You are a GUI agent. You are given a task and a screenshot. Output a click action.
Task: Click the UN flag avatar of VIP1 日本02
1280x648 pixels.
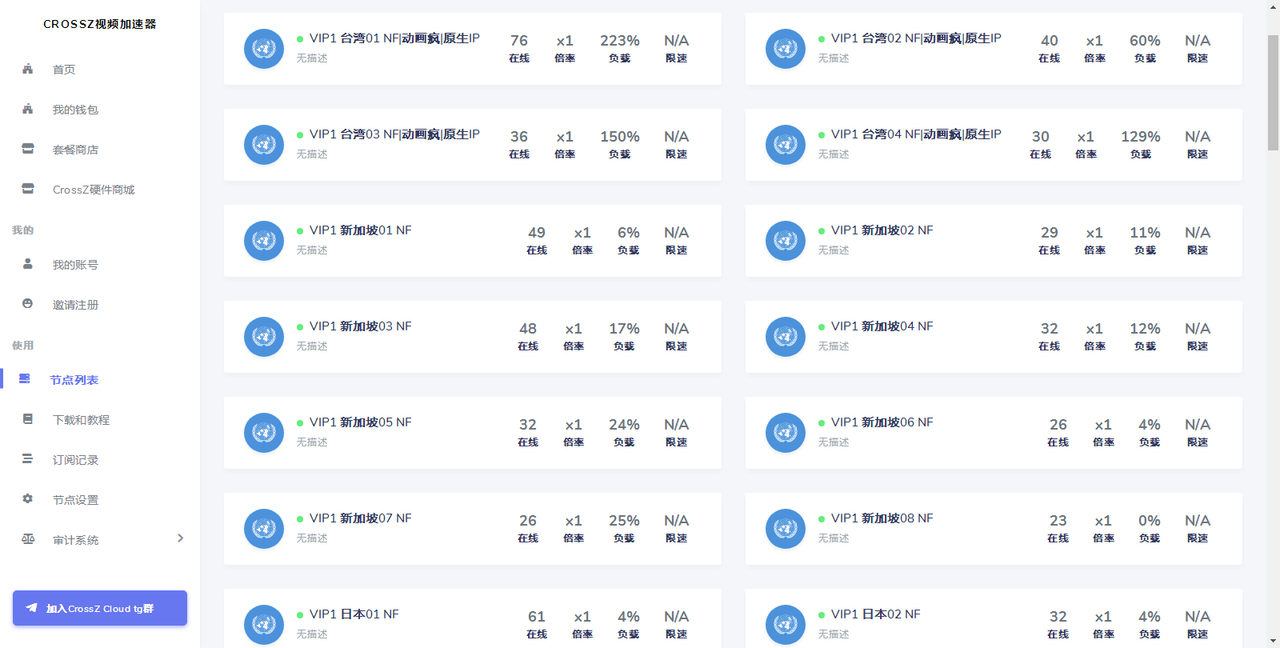point(785,625)
